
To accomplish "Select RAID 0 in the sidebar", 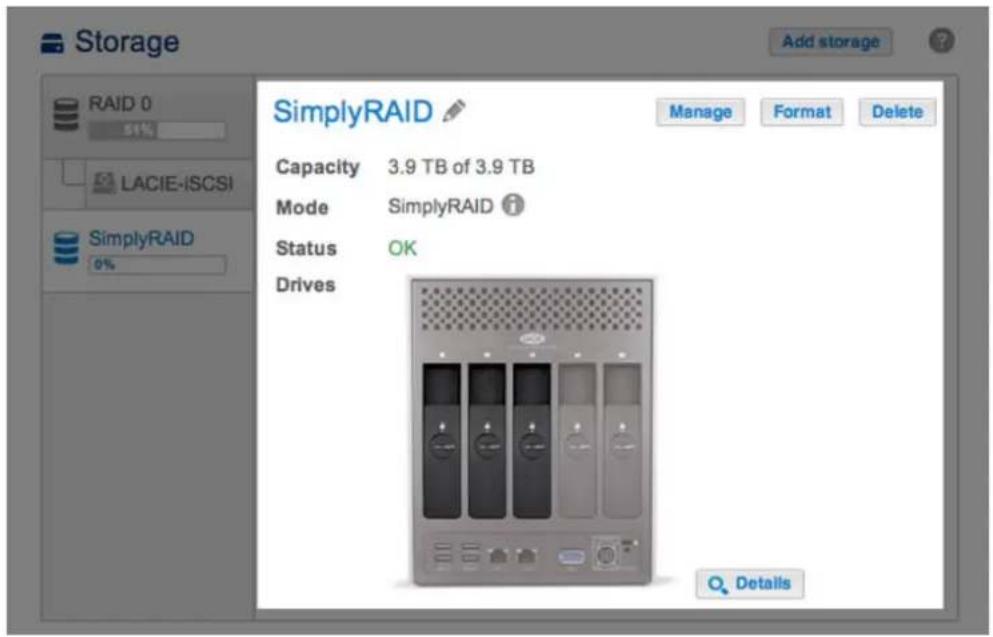I will [x=148, y=117].
